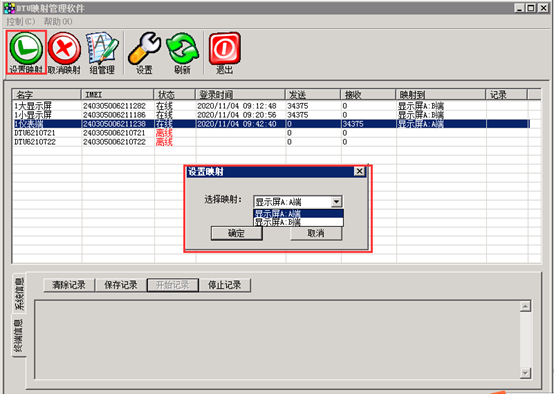Click the 接收 column header
The width and height of the screenshot is (554, 394).
[368, 94]
